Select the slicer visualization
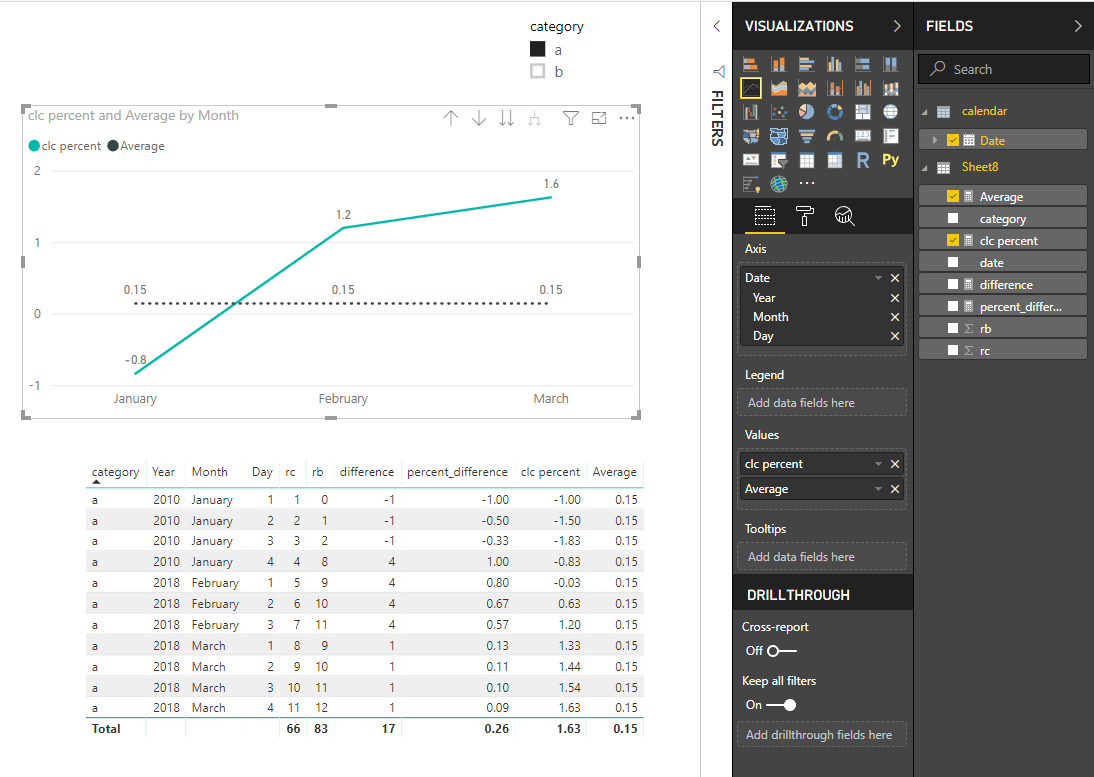Image resolution: width=1094 pixels, height=777 pixels. (779, 160)
